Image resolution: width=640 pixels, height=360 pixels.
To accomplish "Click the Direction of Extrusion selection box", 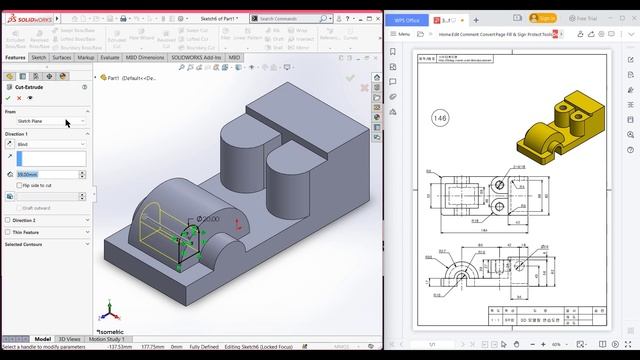I will click(x=51, y=159).
